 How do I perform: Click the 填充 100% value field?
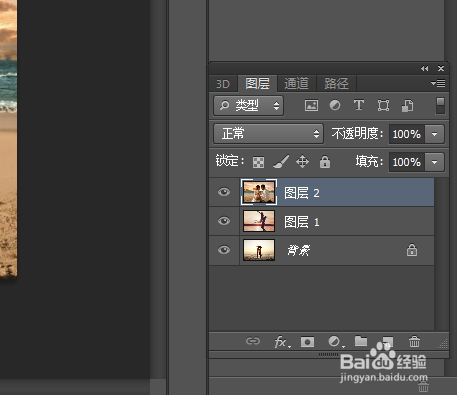click(x=407, y=162)
